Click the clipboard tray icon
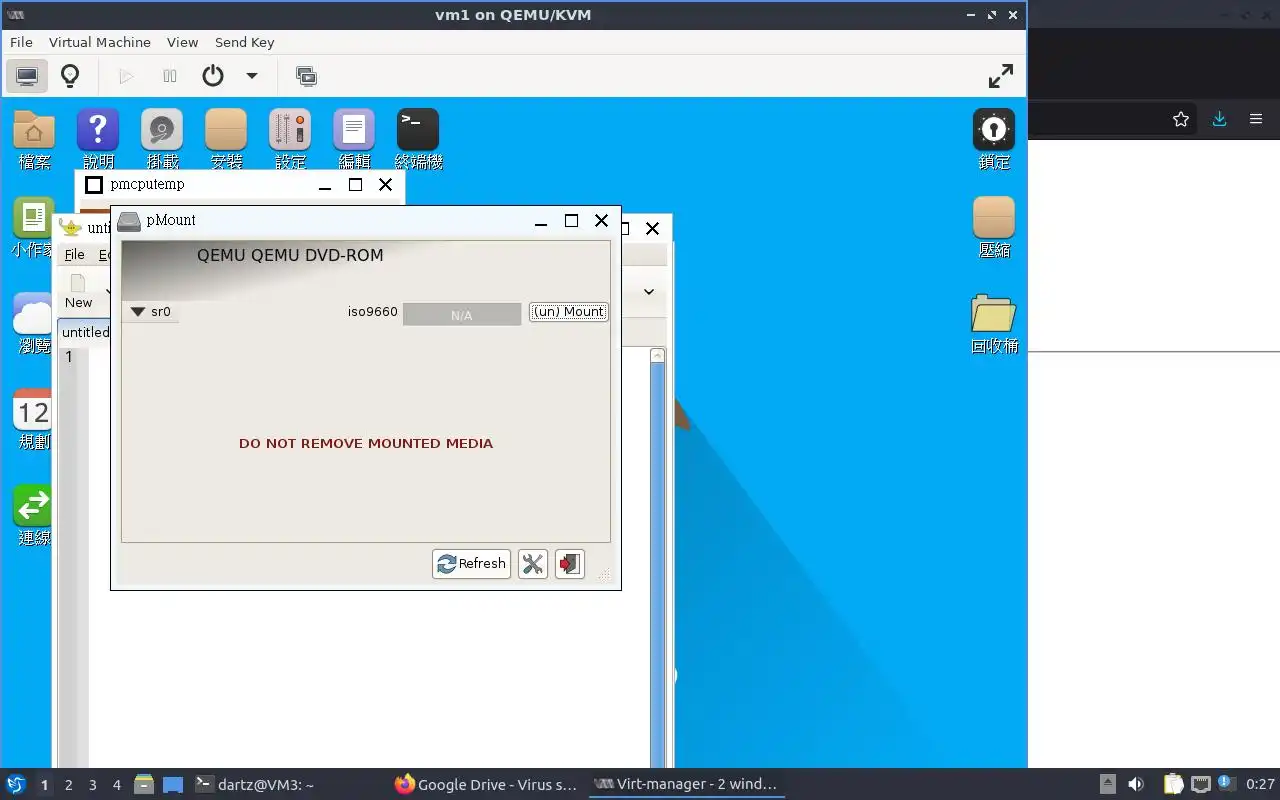This screenshot has height=800, width=1280. click(1173, 785)
